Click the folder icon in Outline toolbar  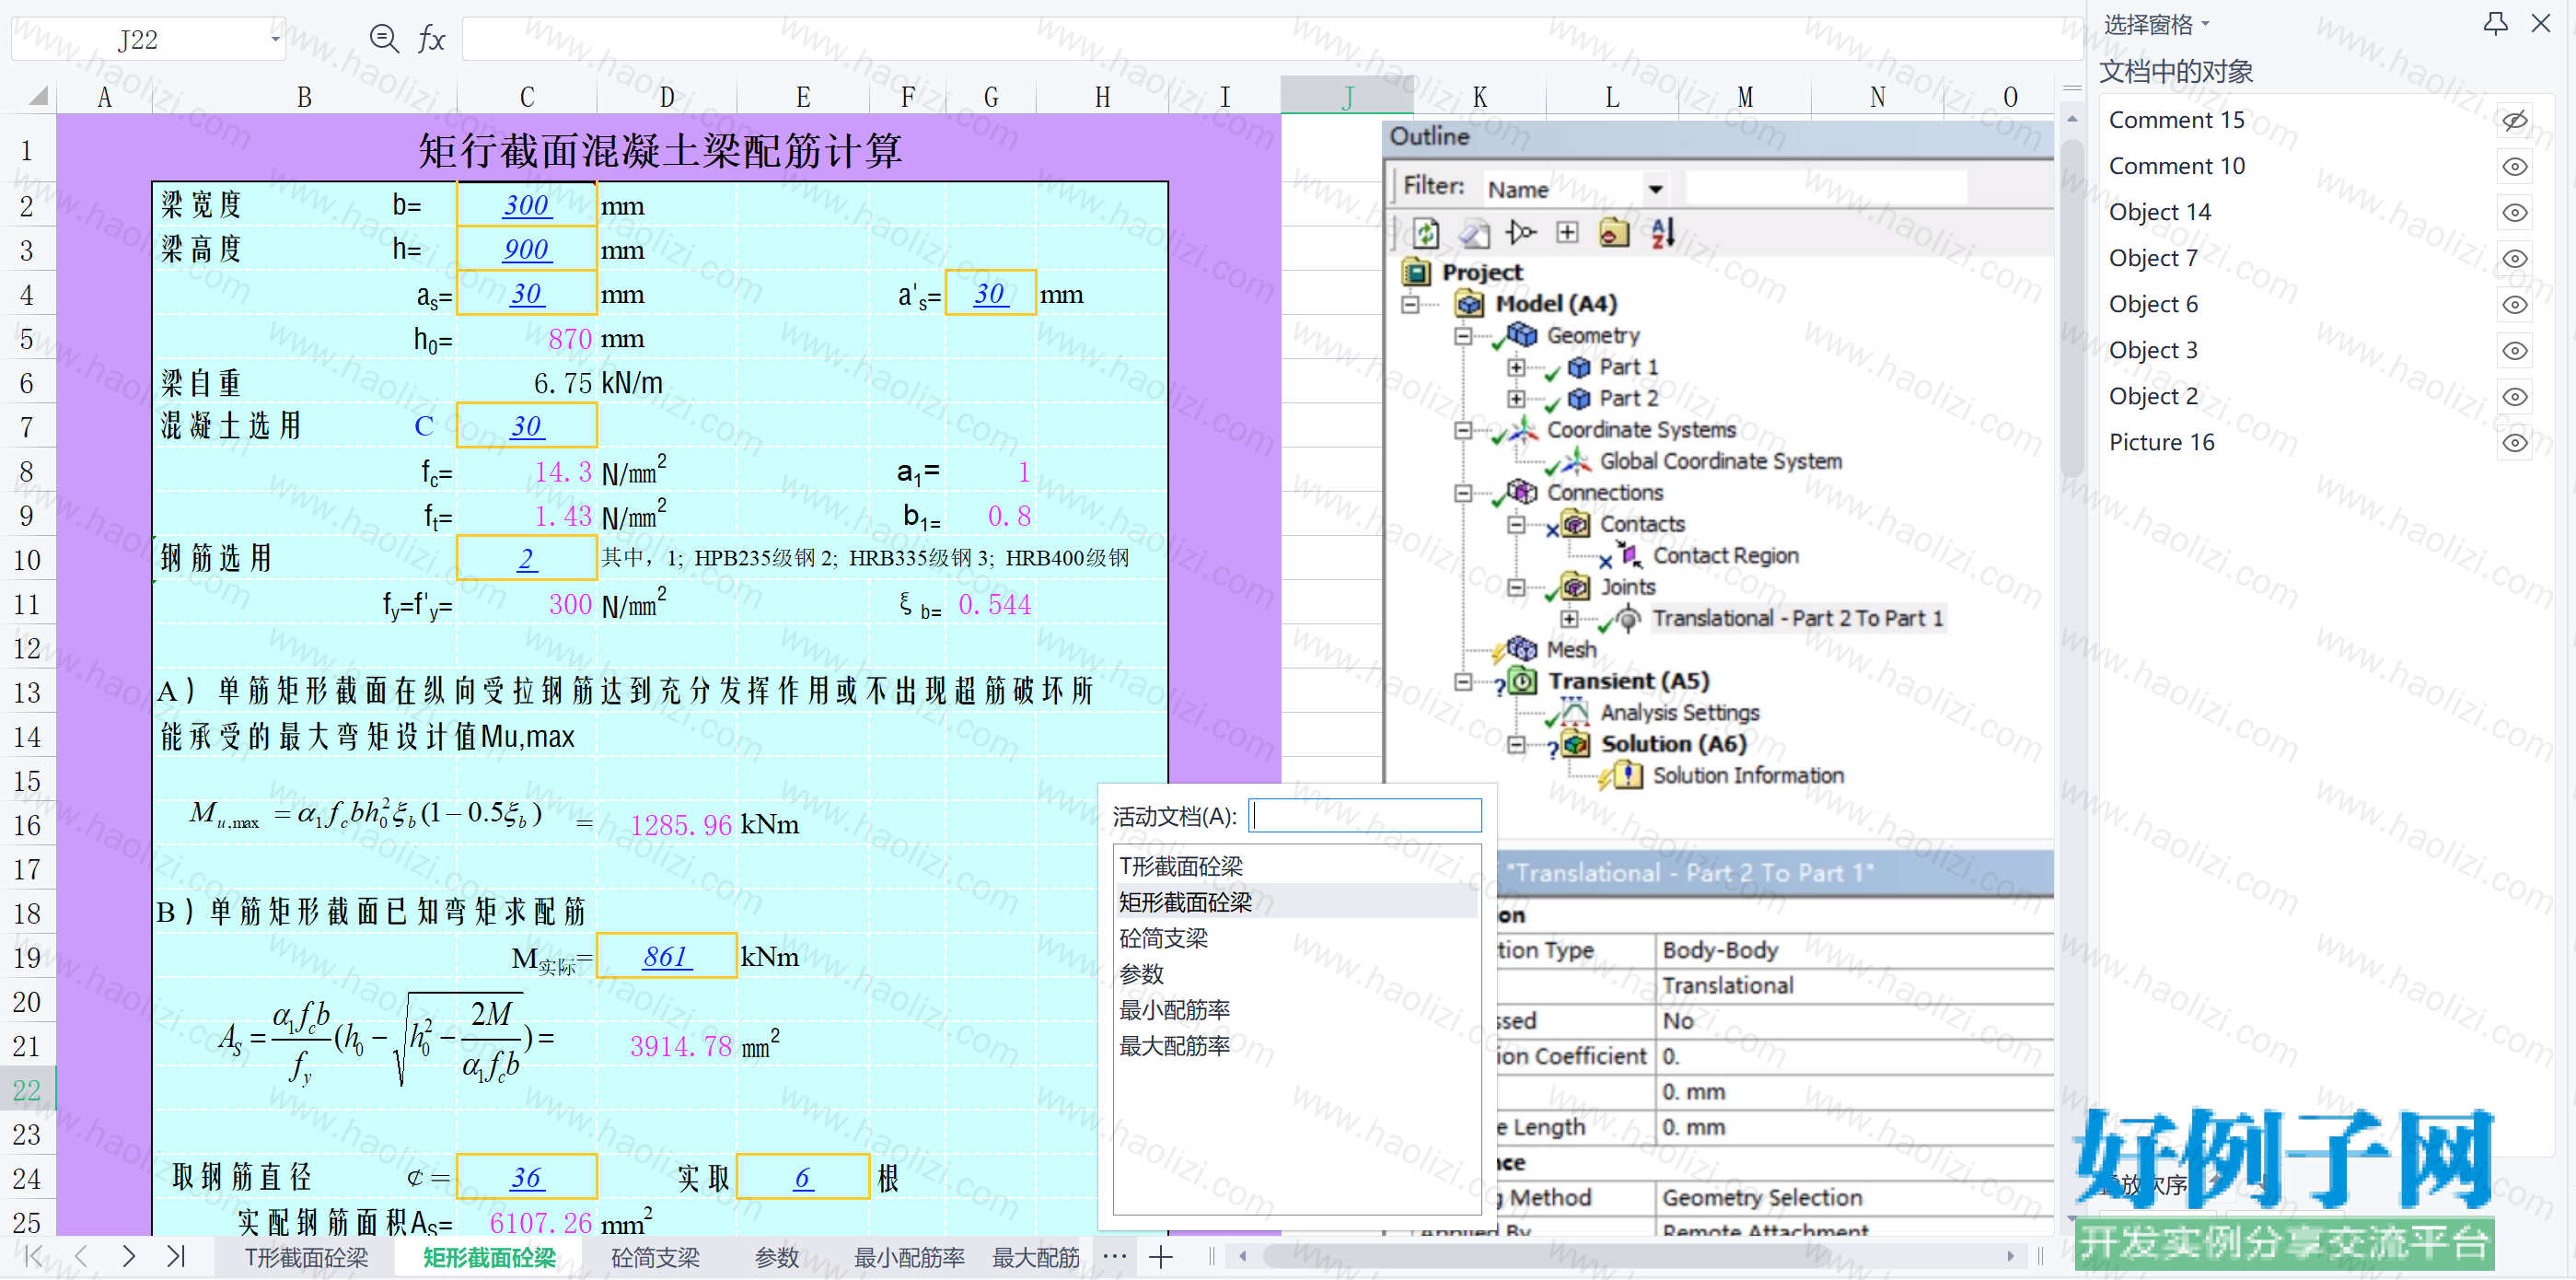tap(1614, 233)
